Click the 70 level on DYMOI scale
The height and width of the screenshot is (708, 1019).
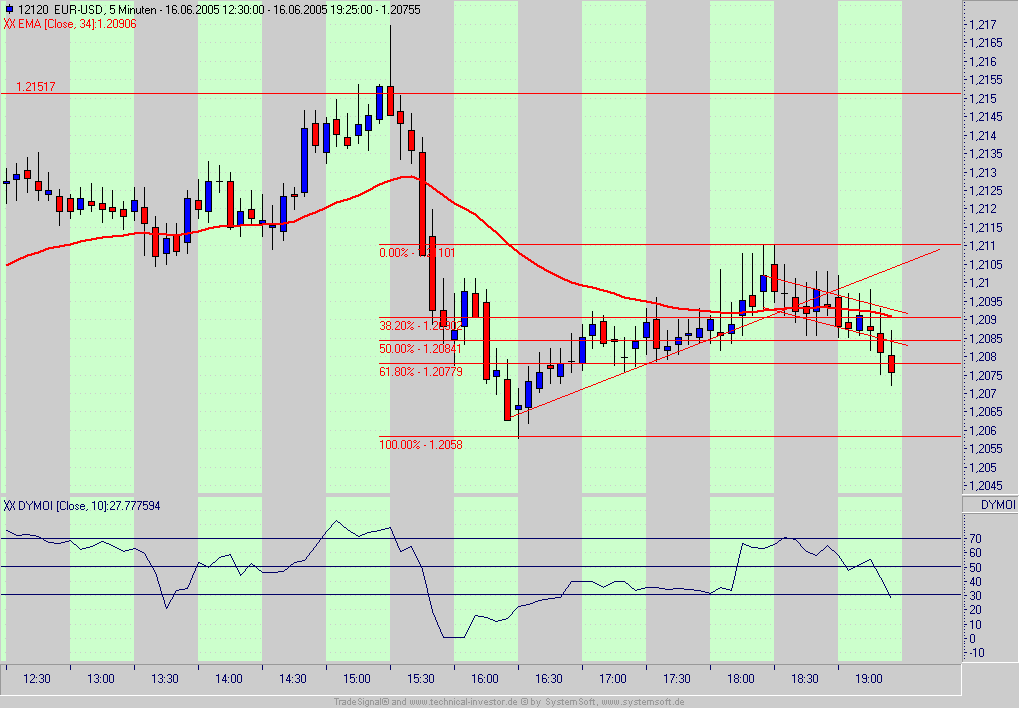975,539
